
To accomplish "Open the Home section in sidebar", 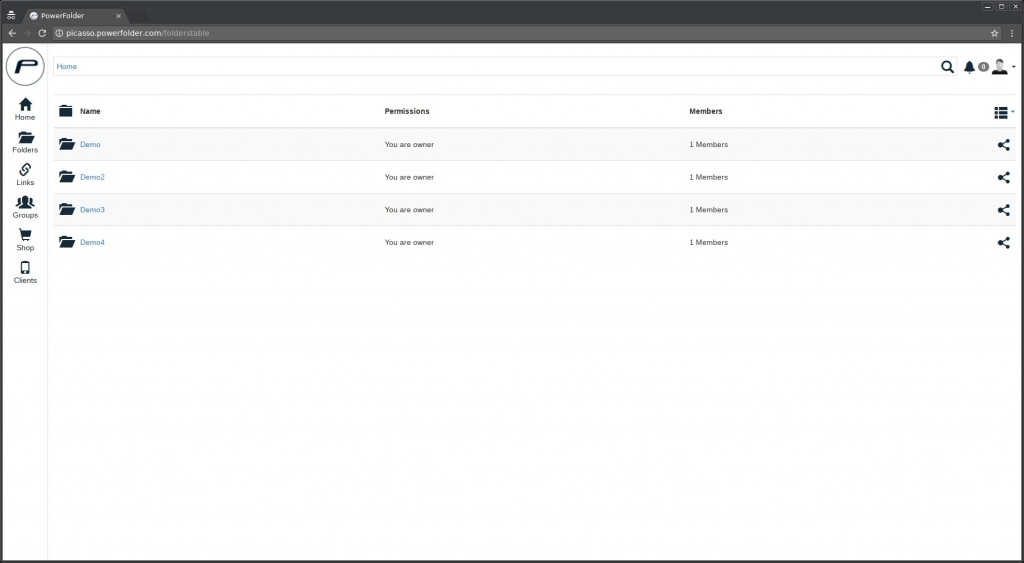I will pos(25,109).
